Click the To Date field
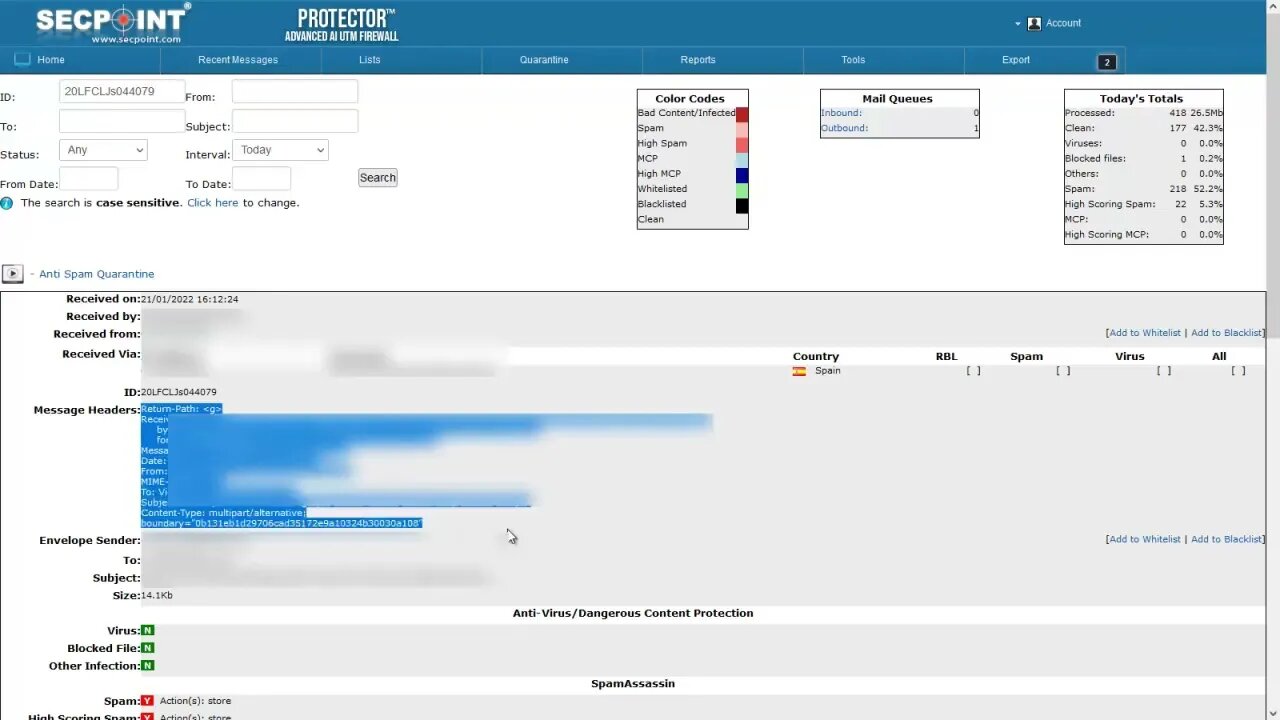This screenshot has height=720, width=1280. coord(262,179)
